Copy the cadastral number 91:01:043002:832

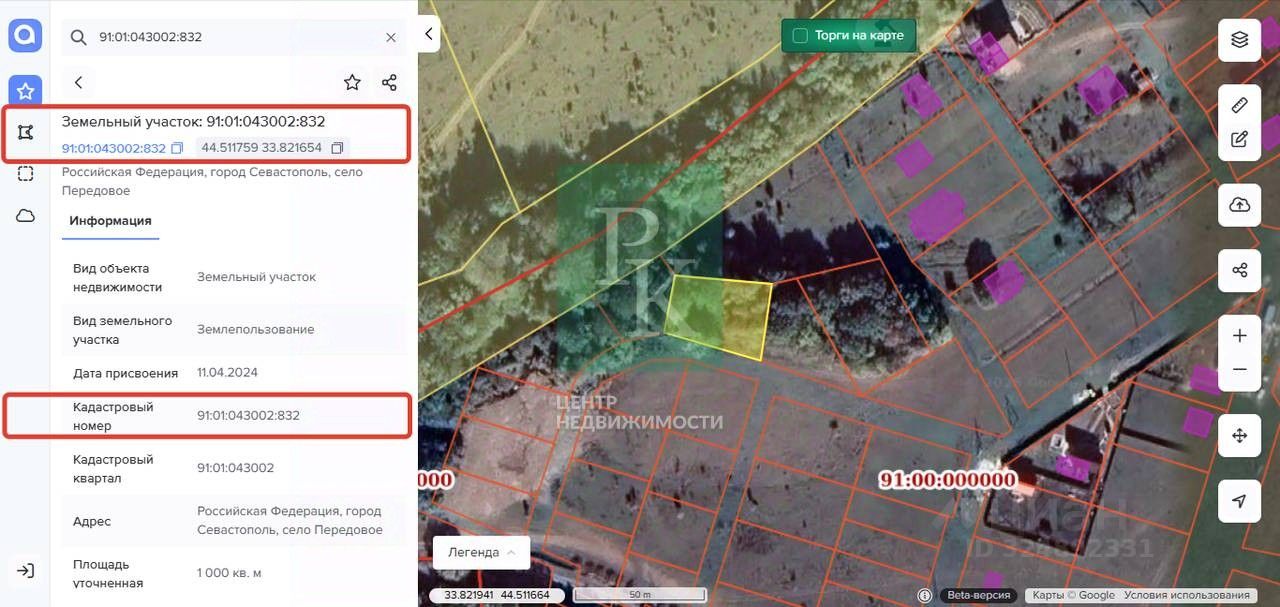tap(177, 148)
